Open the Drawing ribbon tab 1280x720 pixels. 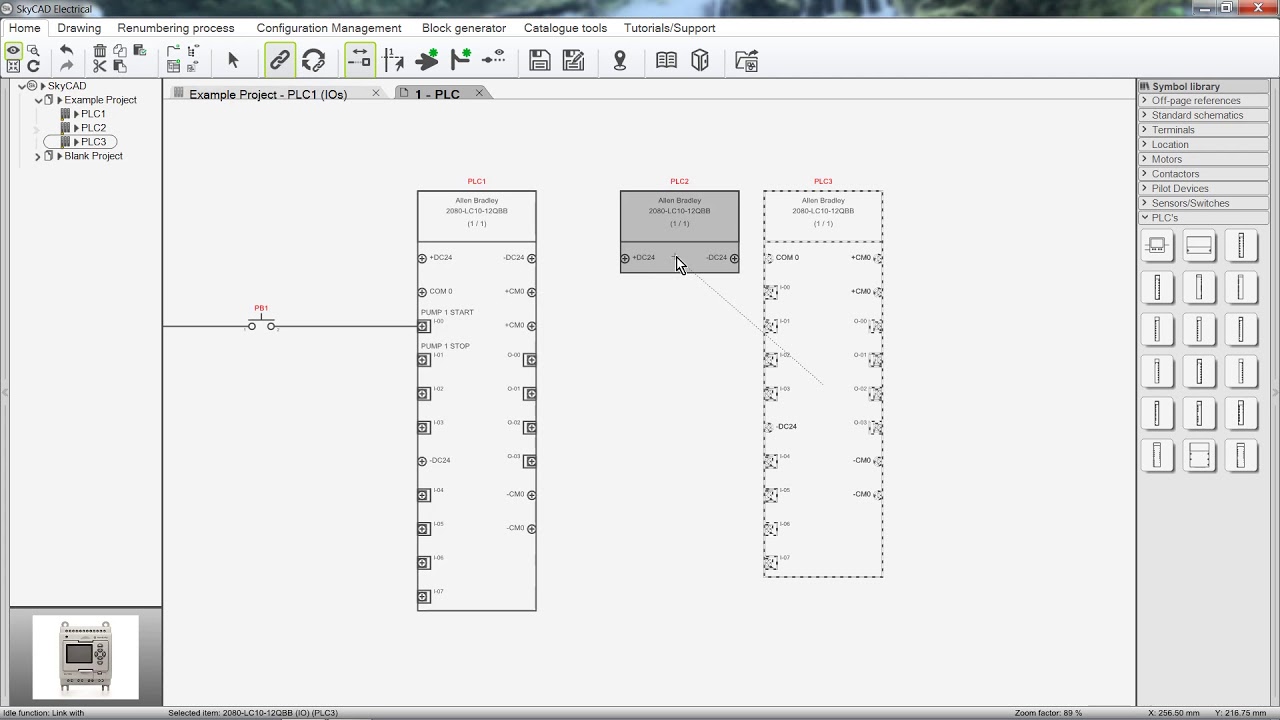[79, 28]
